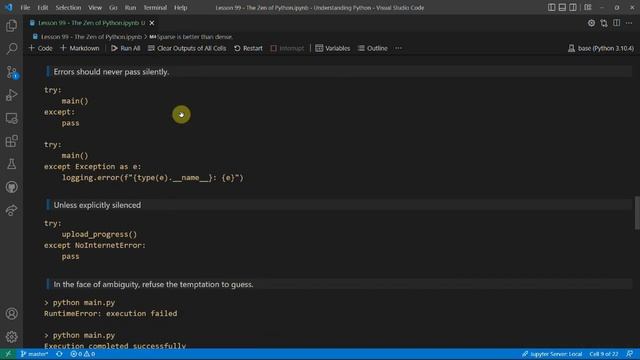The image size is (640, 360).
Task: Click the upload_progress() code line
Action: [99, 234]
